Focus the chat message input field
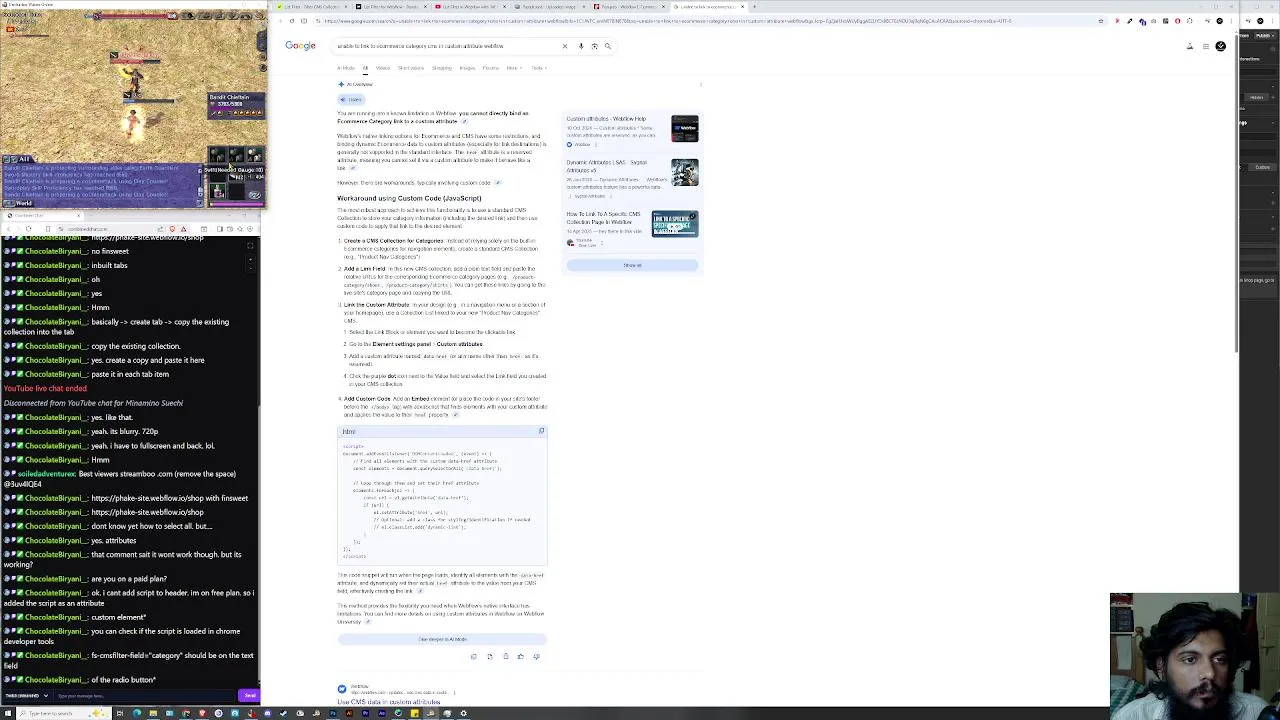This screenshot has width=1280, height=720. click(145, 695)
